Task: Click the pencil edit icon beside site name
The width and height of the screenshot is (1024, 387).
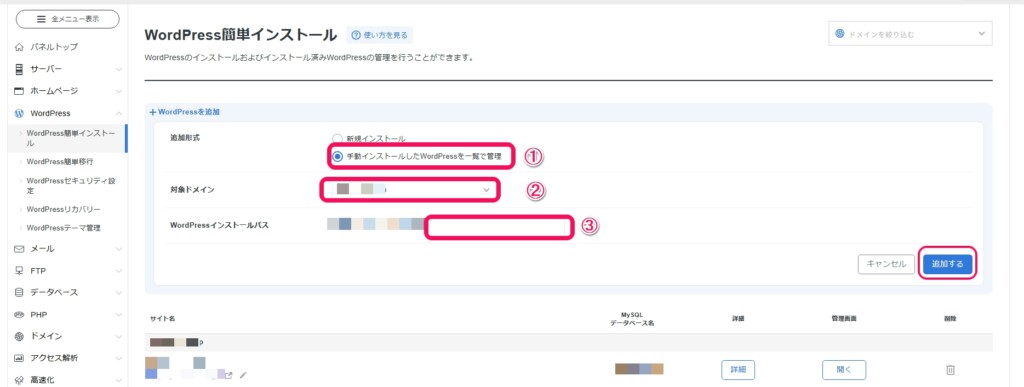Action: pos(244,375)
